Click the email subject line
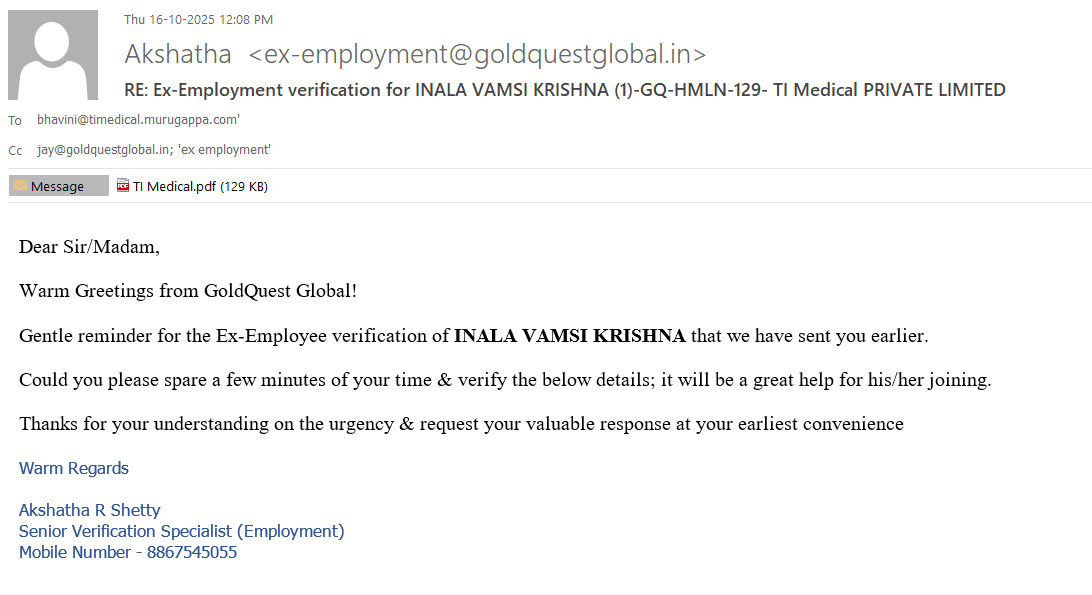 coord(565,90)
